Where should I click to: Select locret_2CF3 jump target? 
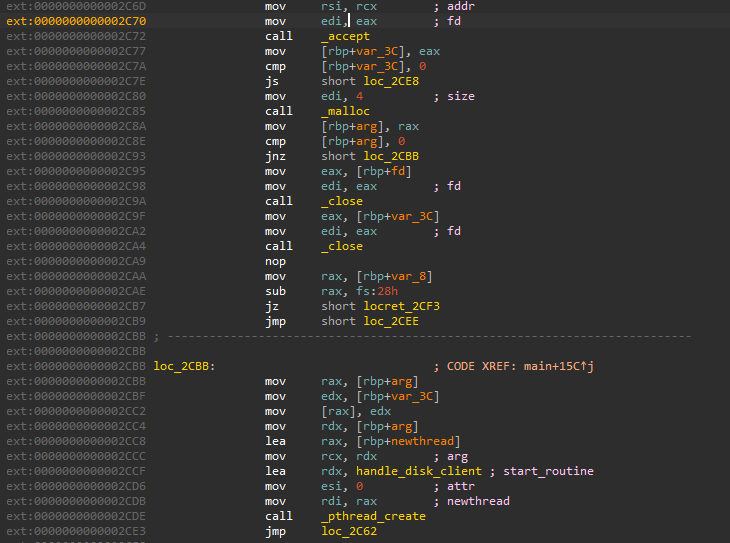401,306
